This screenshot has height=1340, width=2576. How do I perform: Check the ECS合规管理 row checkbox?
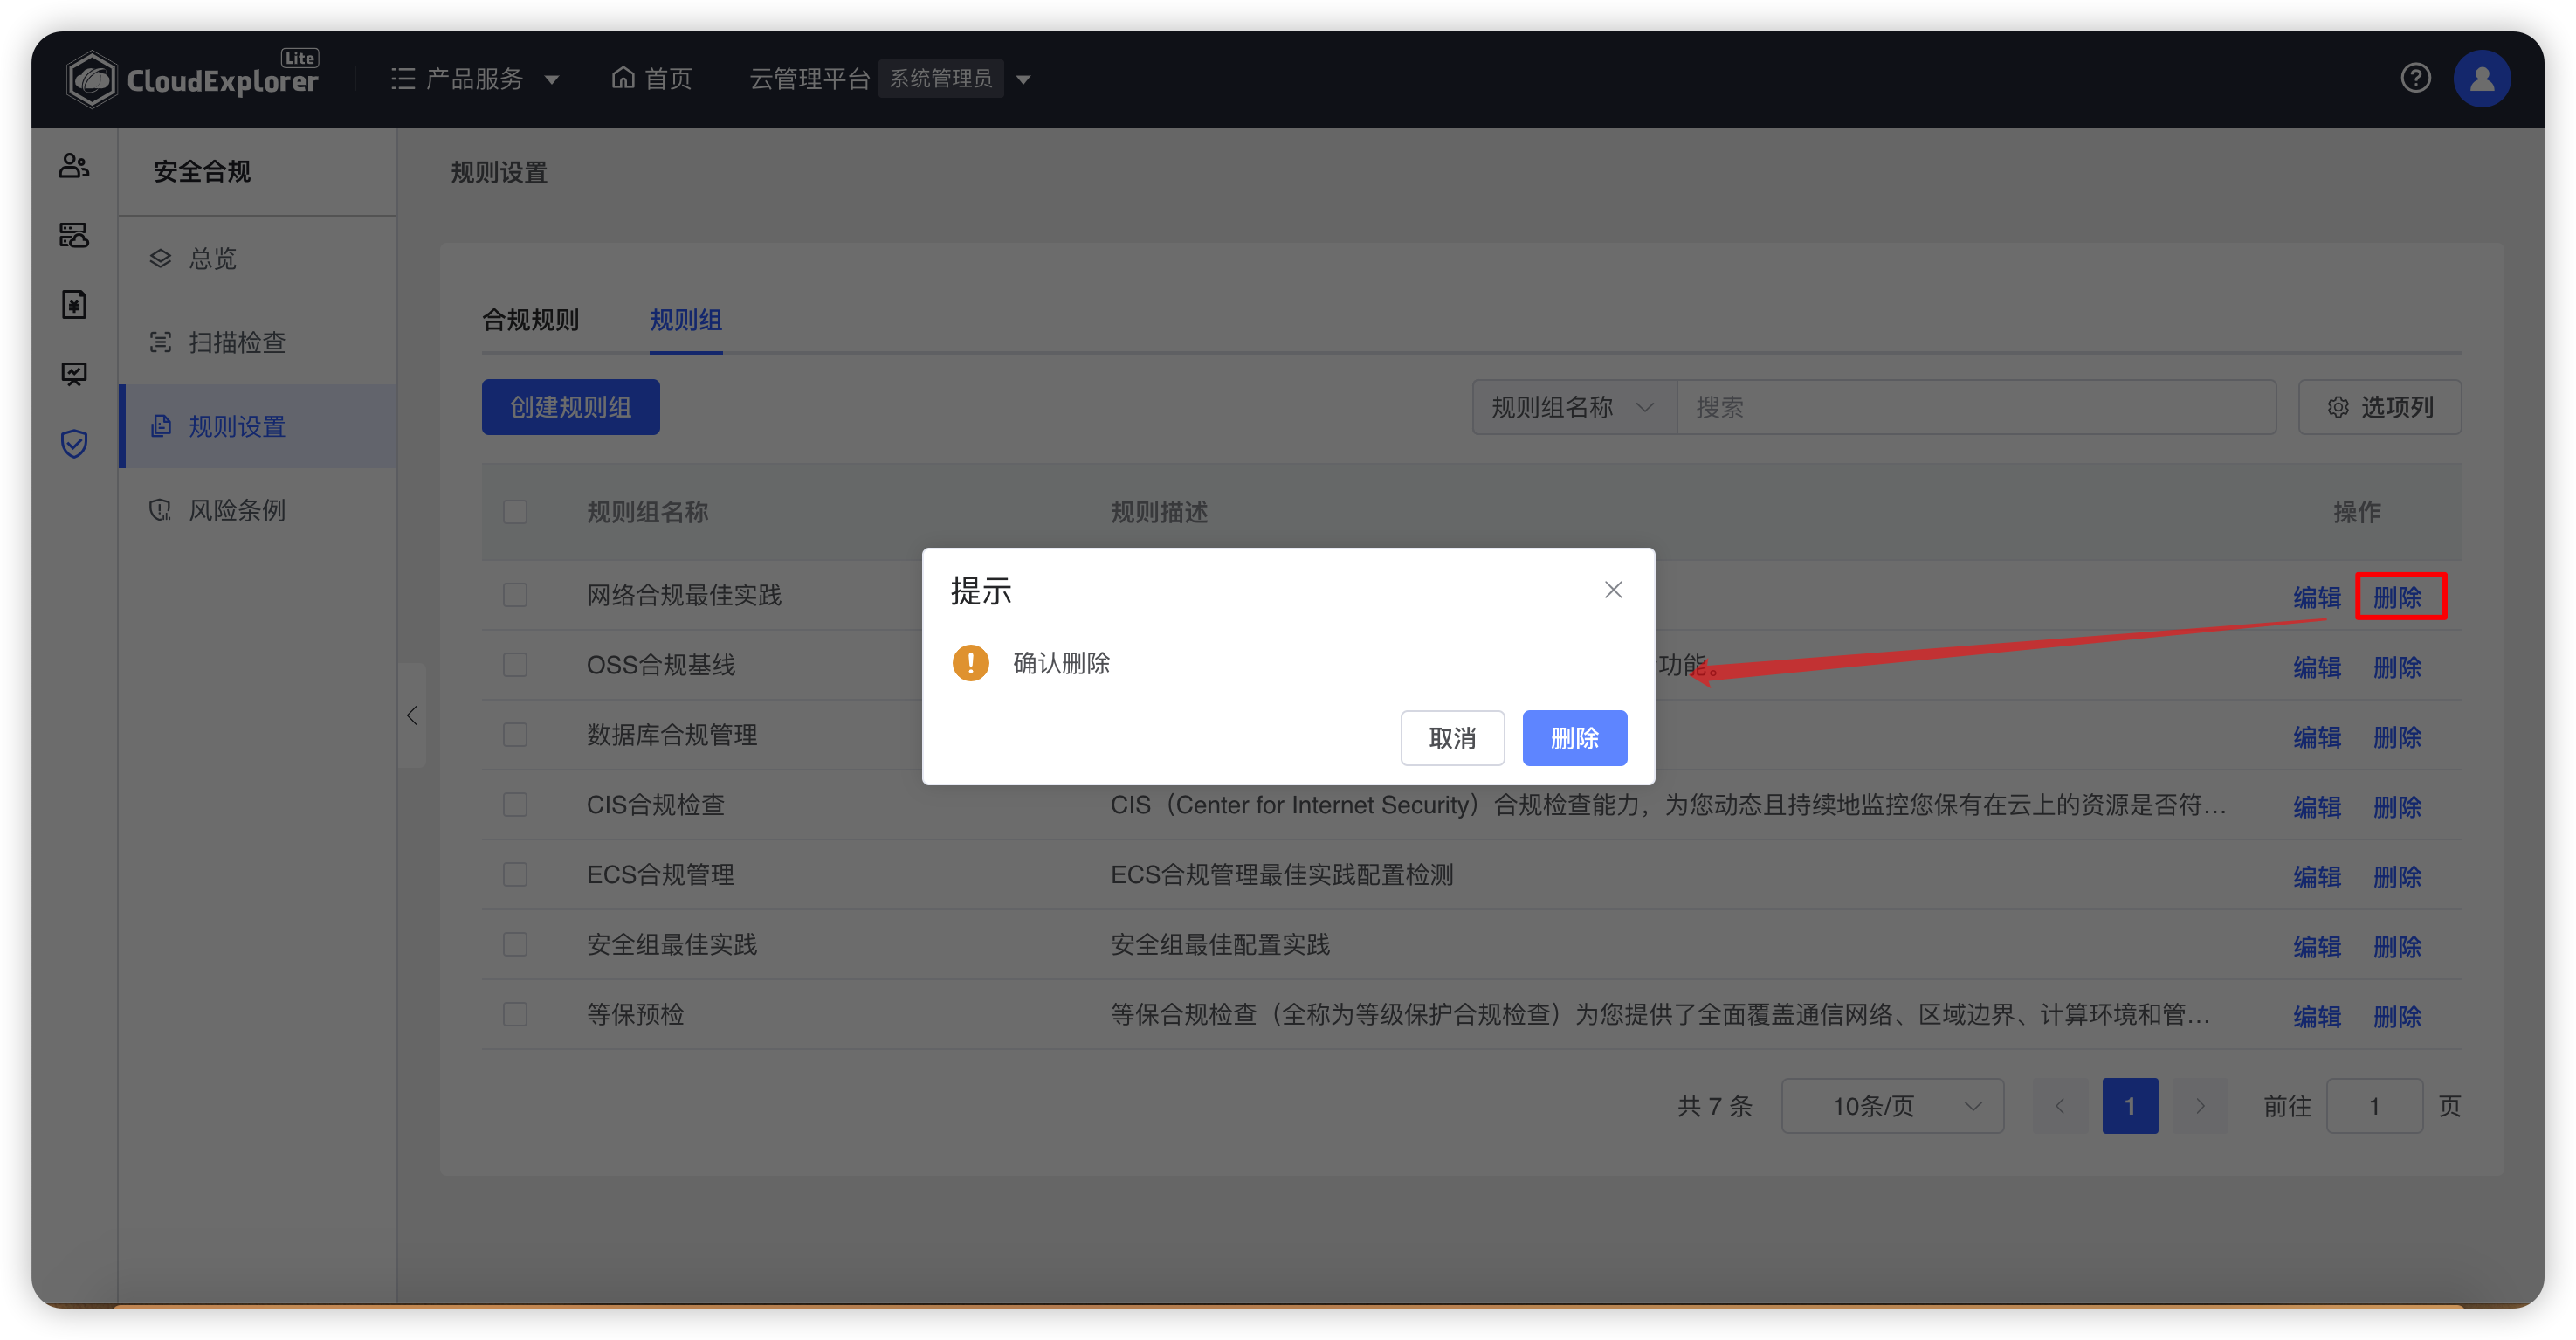click(515, 875)
